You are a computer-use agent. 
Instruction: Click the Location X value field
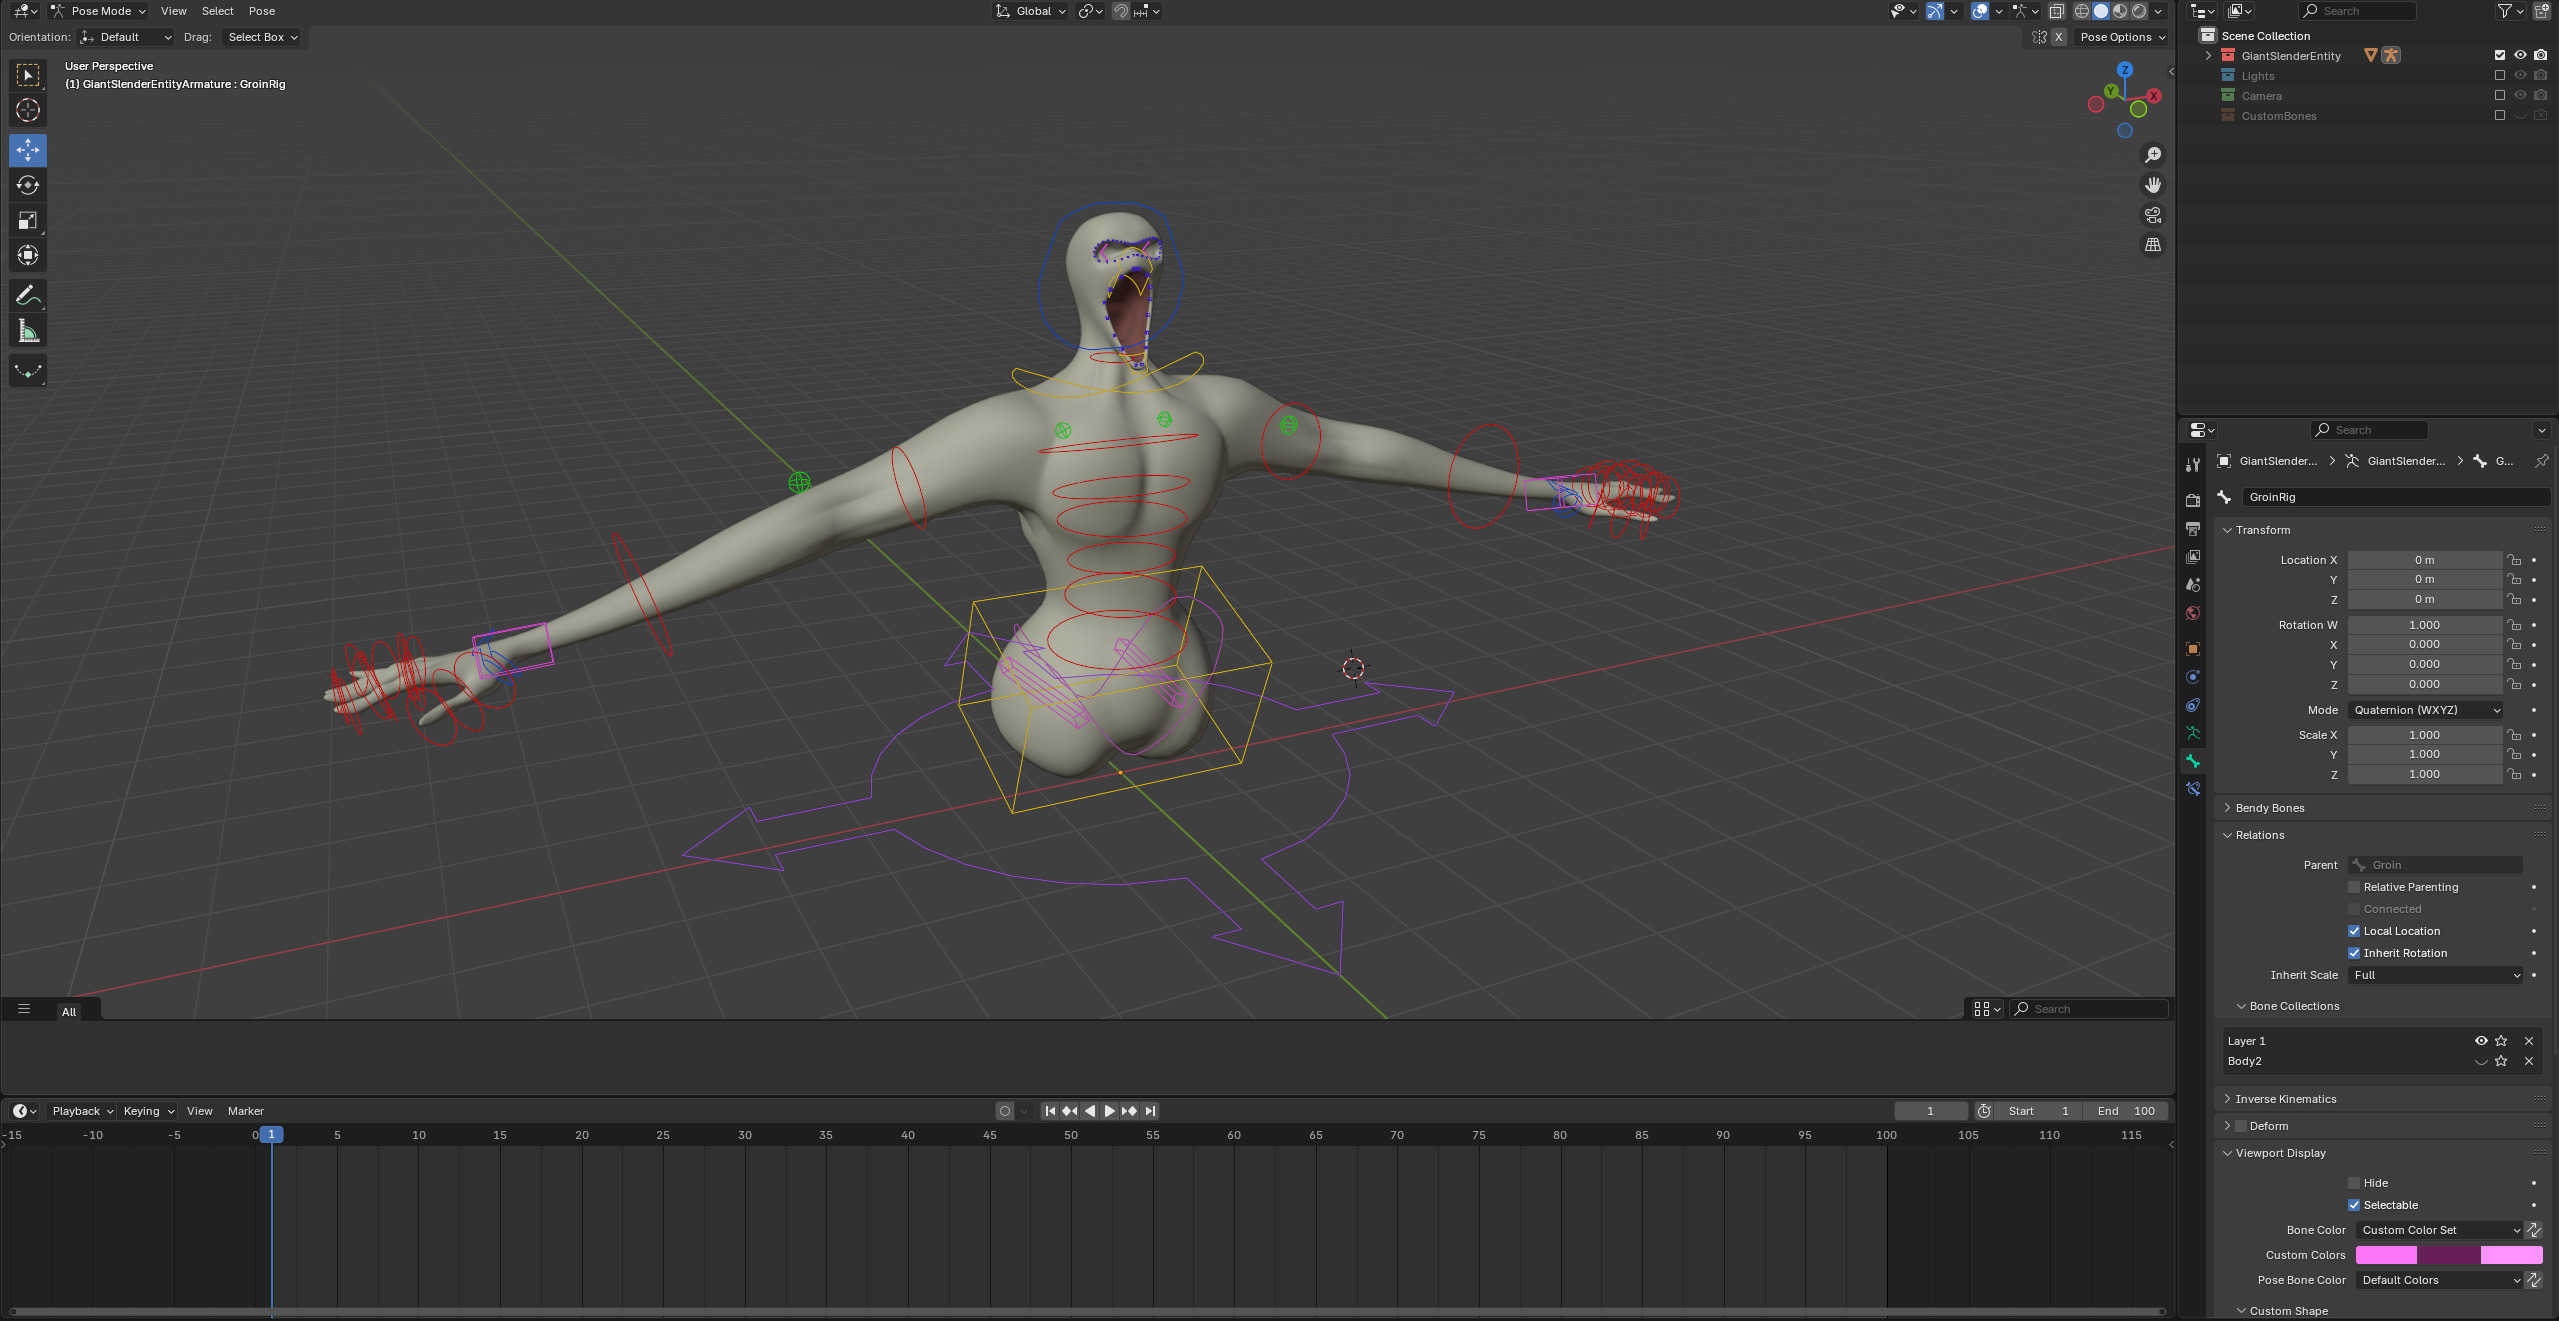point(2425,560)
